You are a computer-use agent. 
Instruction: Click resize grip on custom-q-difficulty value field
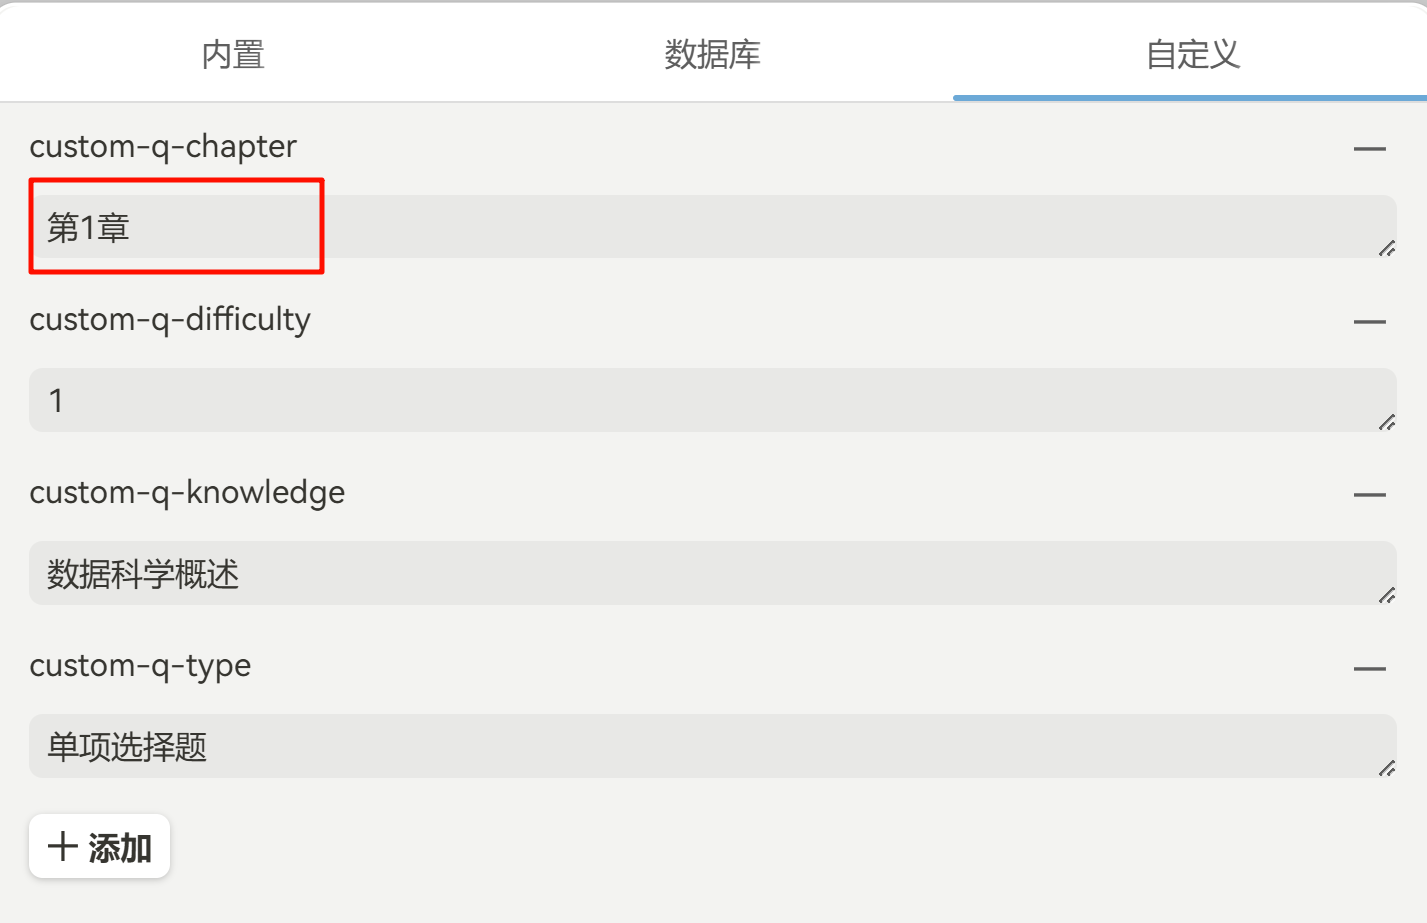1386,422
